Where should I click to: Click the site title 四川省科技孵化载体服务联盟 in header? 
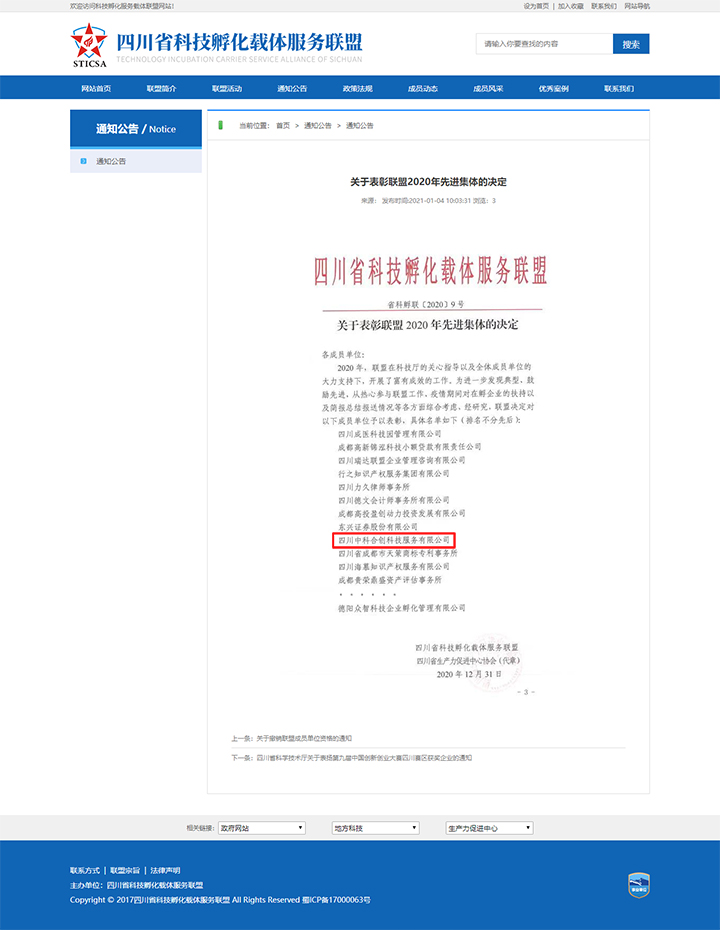coord(239,43)
